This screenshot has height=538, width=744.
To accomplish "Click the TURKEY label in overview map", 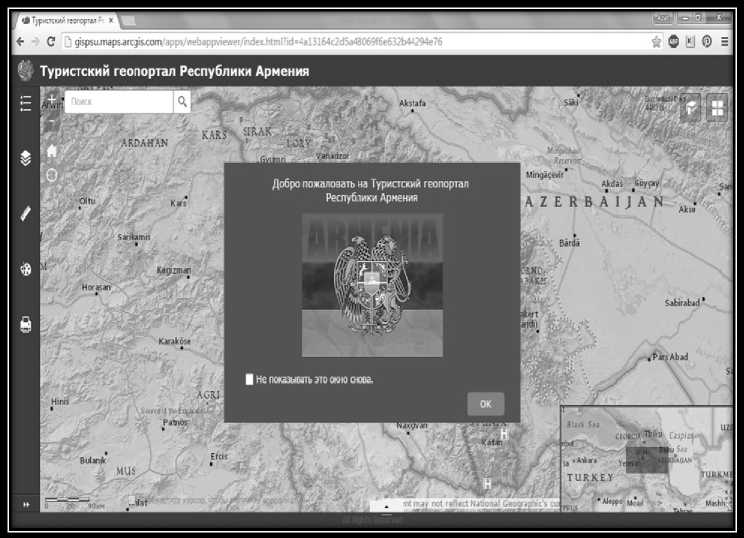I will (x=590, y=477).
